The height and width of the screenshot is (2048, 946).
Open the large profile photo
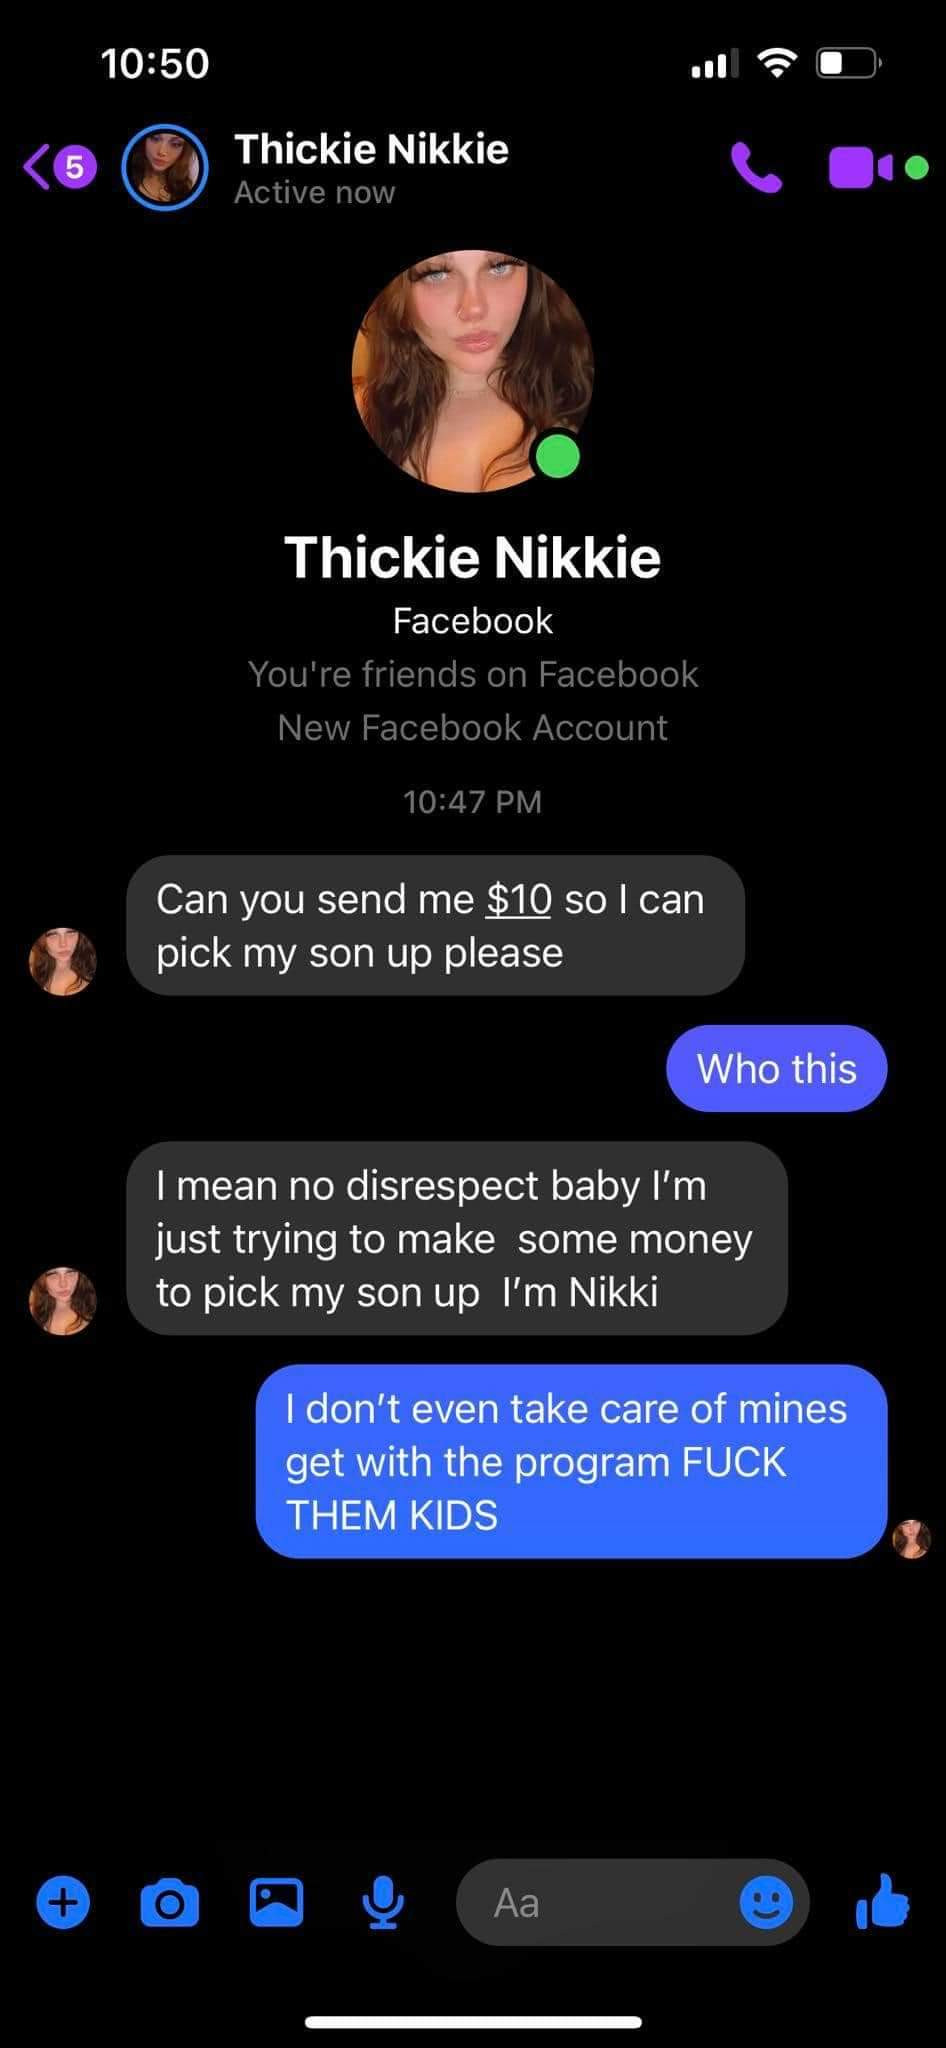pyautogui.click(x=473, y=371)
